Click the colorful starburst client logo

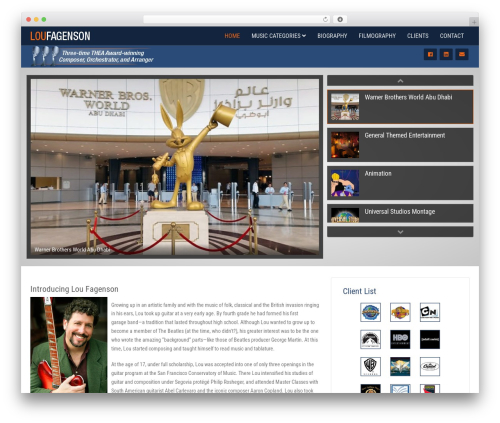pyautogui.click(x=400, y=366)
